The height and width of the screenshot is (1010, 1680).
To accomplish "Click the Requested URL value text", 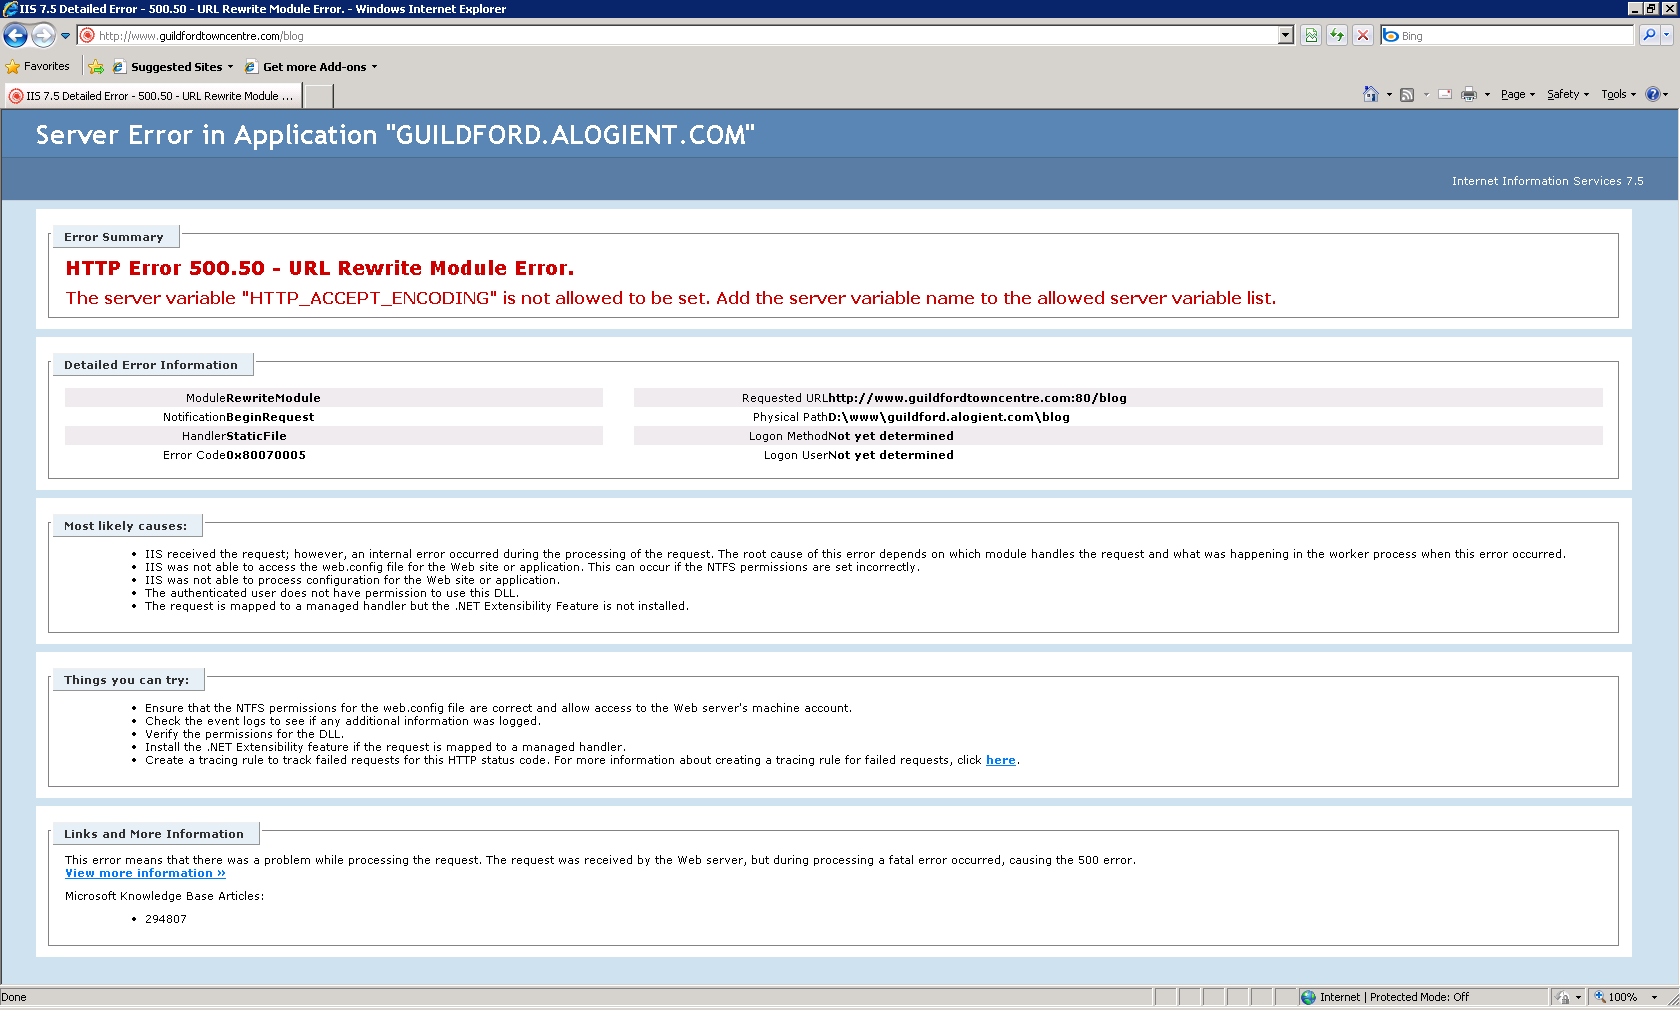I will tap(977, 398).
